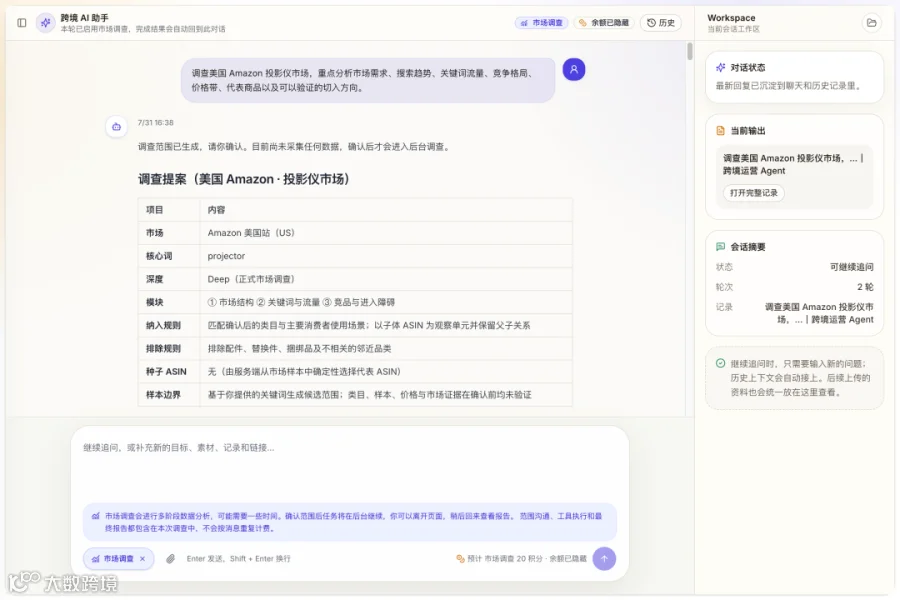Click the user message bubble about Amazon 投影仪市场
900x600 pixels.
[368, 80]
